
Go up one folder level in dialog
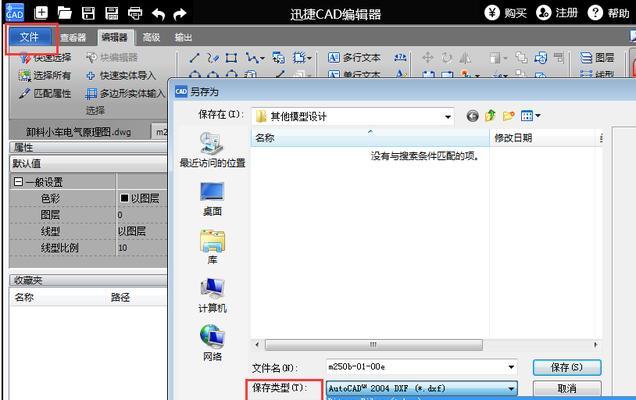[490, 116]
